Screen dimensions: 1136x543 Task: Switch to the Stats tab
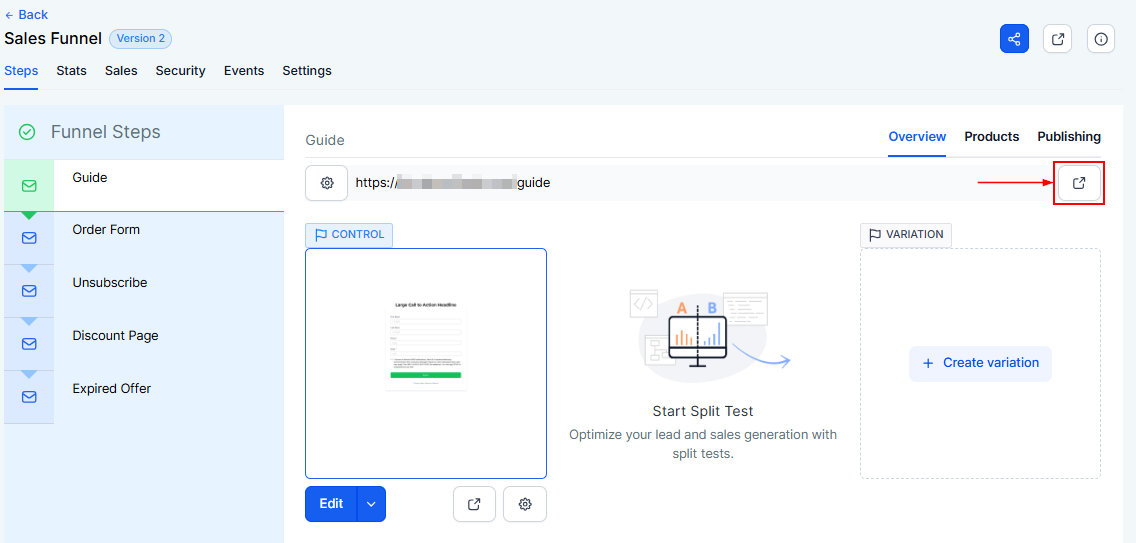pyautogui.click(x=71, y=70)
